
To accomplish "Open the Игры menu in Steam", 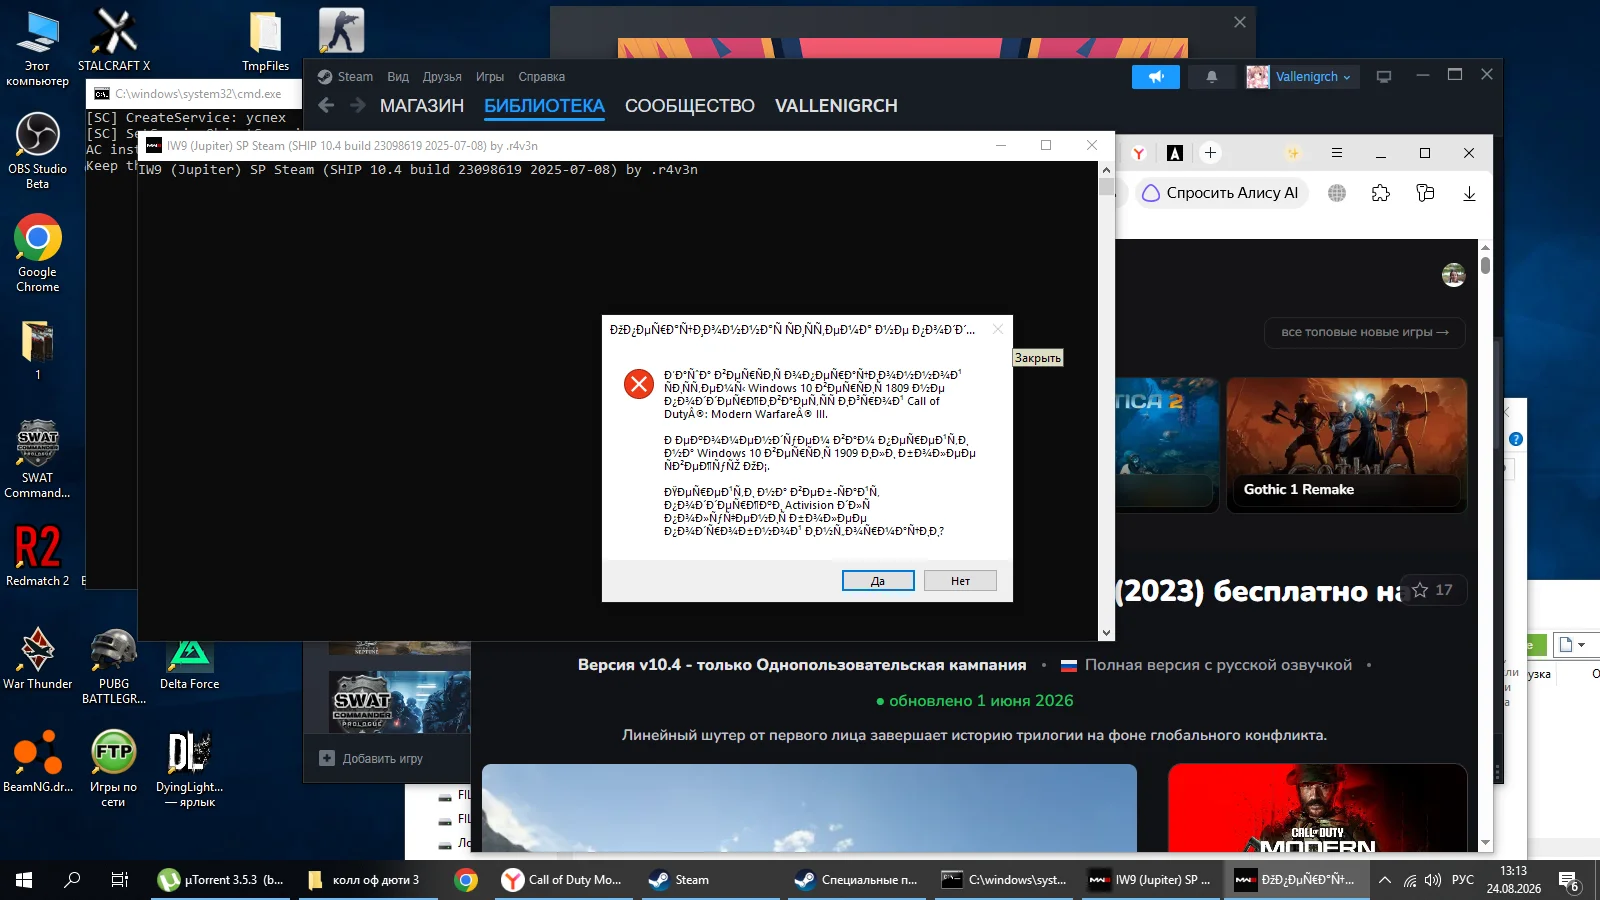I will (490, 77).
